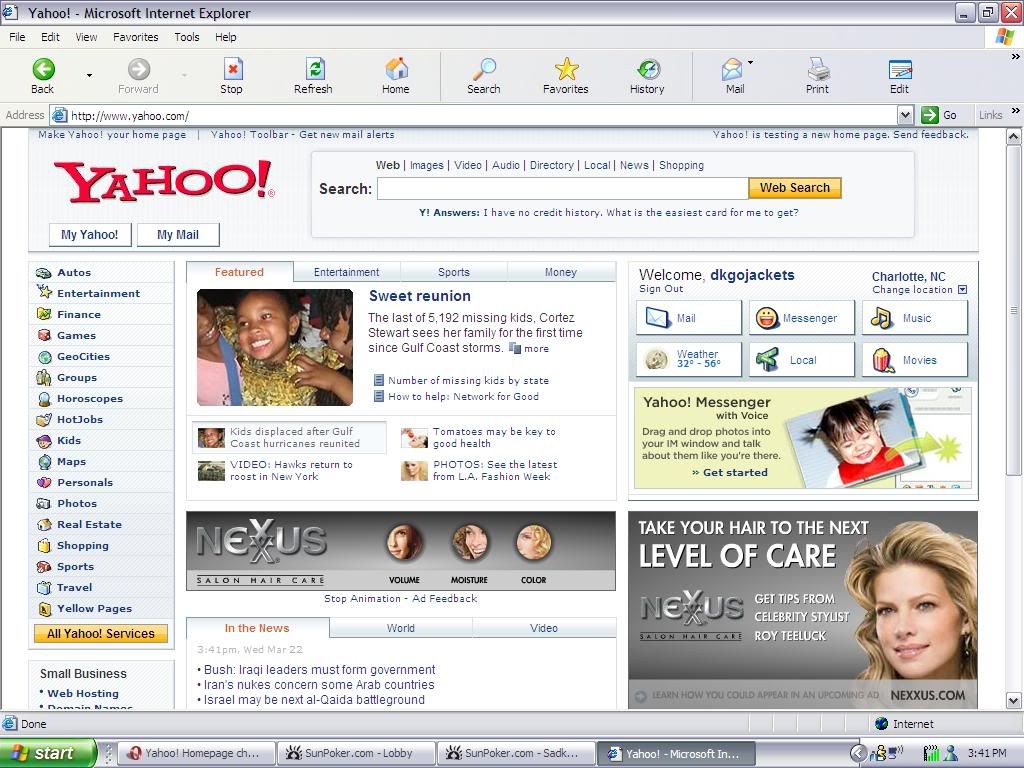Switch to the Money tab
1024x768 pixels.
pyautogui.click(x=561, y=272)
